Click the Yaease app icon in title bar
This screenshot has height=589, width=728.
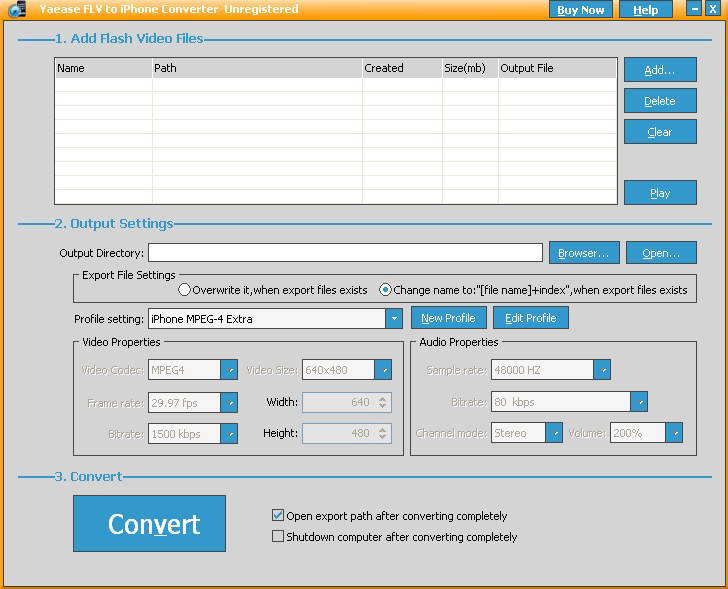pyautogui.click(x=17, y=8)
